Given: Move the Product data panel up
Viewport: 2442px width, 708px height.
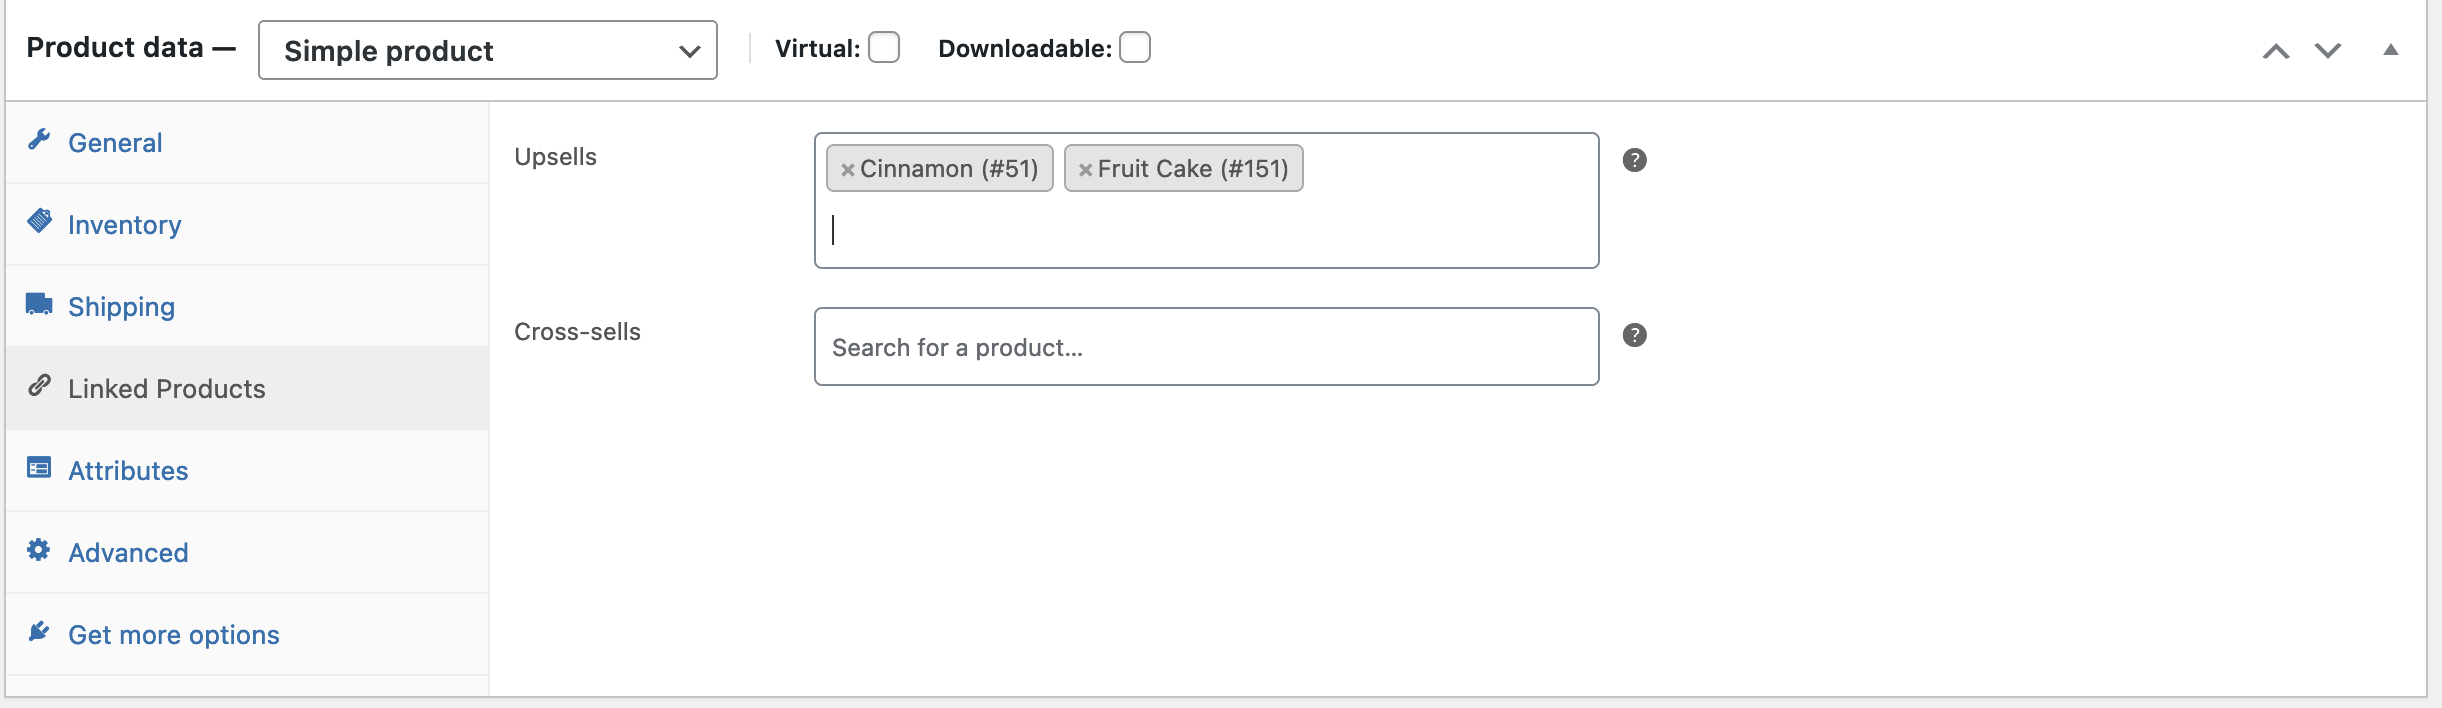Looking at the screenshot, I should click(2276, 51).
